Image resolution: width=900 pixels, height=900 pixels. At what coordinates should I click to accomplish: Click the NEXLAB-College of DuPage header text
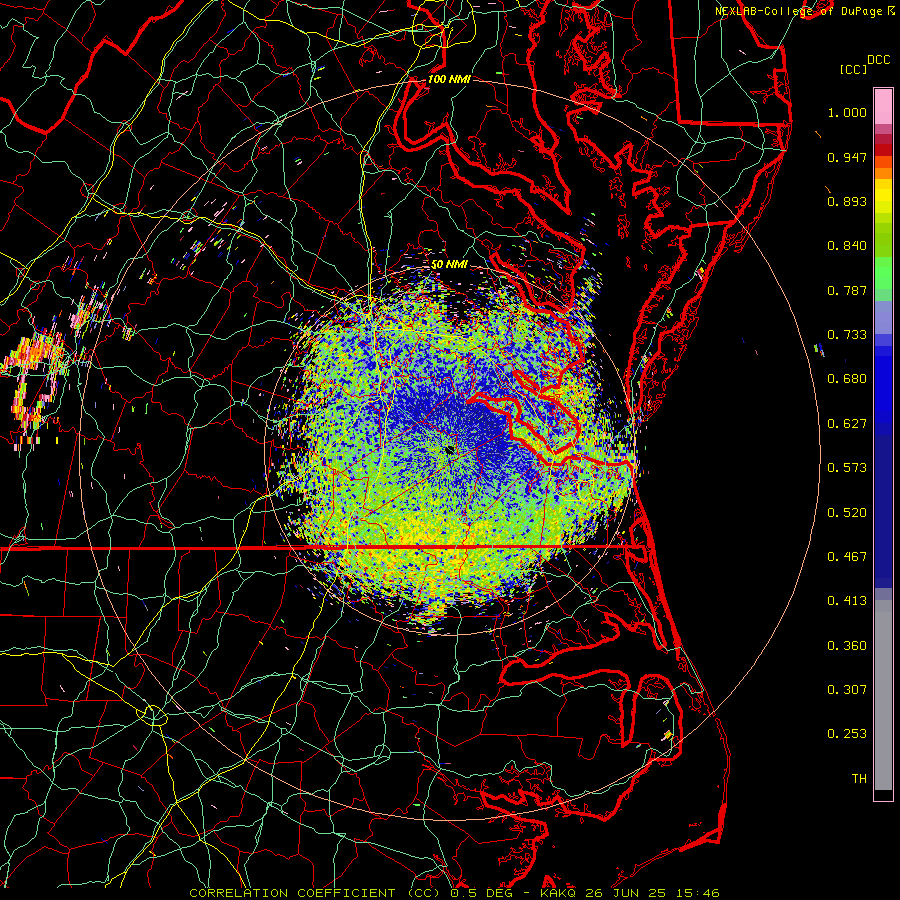[x=798, y=11]
